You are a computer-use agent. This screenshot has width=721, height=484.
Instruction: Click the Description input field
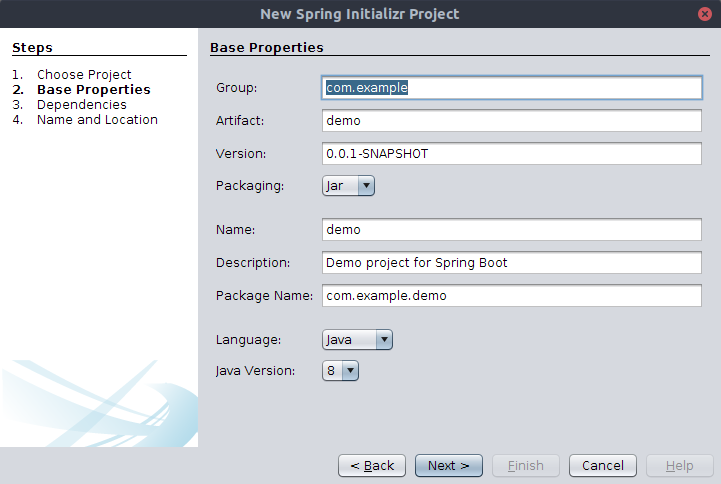point(512,262)
